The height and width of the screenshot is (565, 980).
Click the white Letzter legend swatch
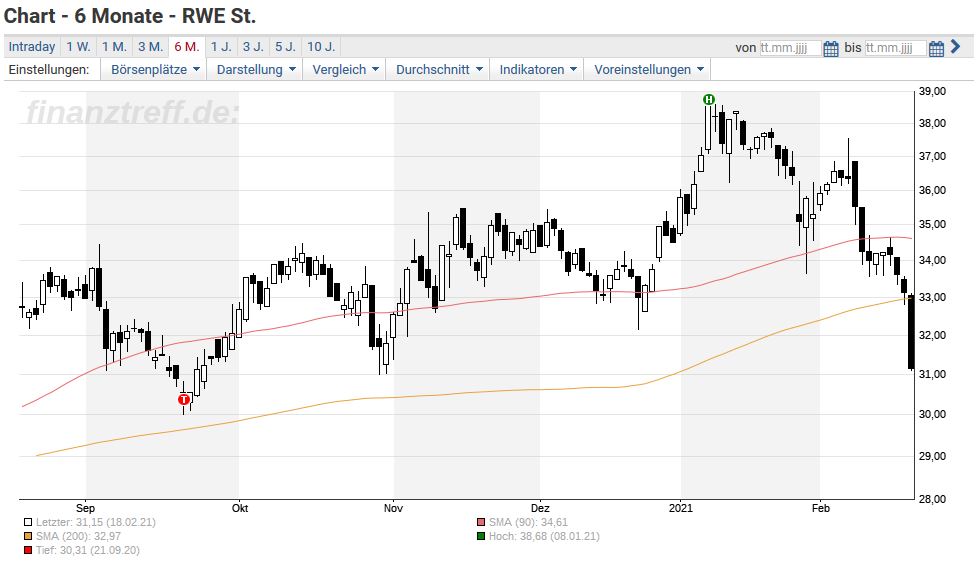coord(28,522)
